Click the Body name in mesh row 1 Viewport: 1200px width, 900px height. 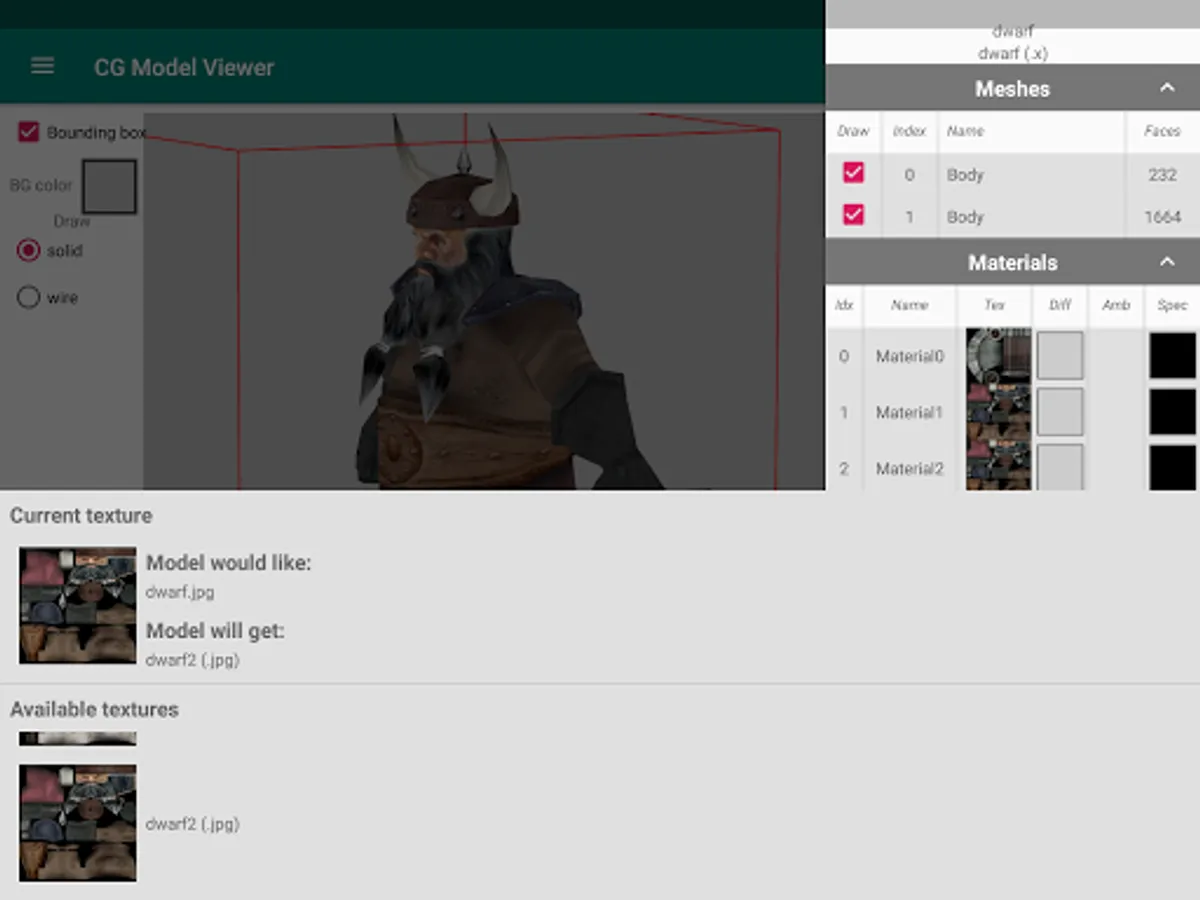tap(965, 217)
